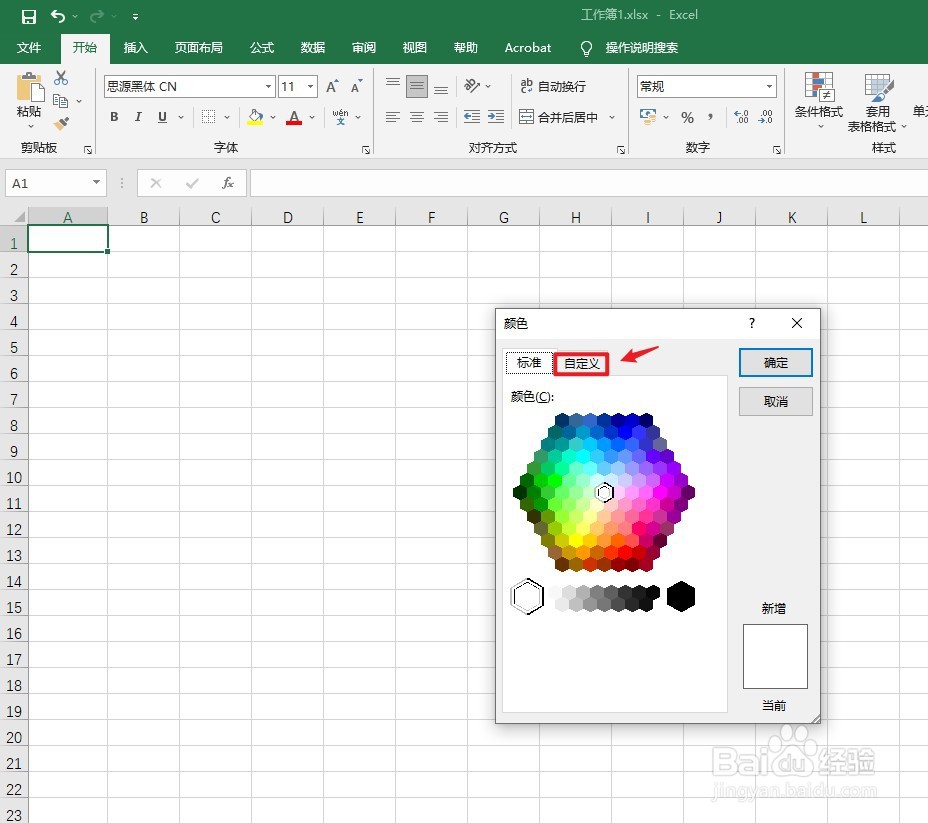Increase font size with larger A icon

click(x=332, y=86)
